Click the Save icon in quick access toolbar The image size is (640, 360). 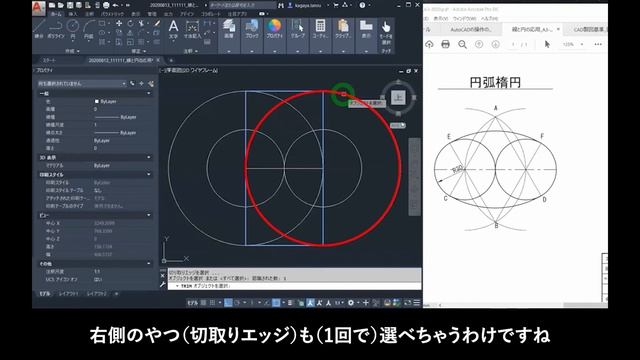click(x=70, y=5)
